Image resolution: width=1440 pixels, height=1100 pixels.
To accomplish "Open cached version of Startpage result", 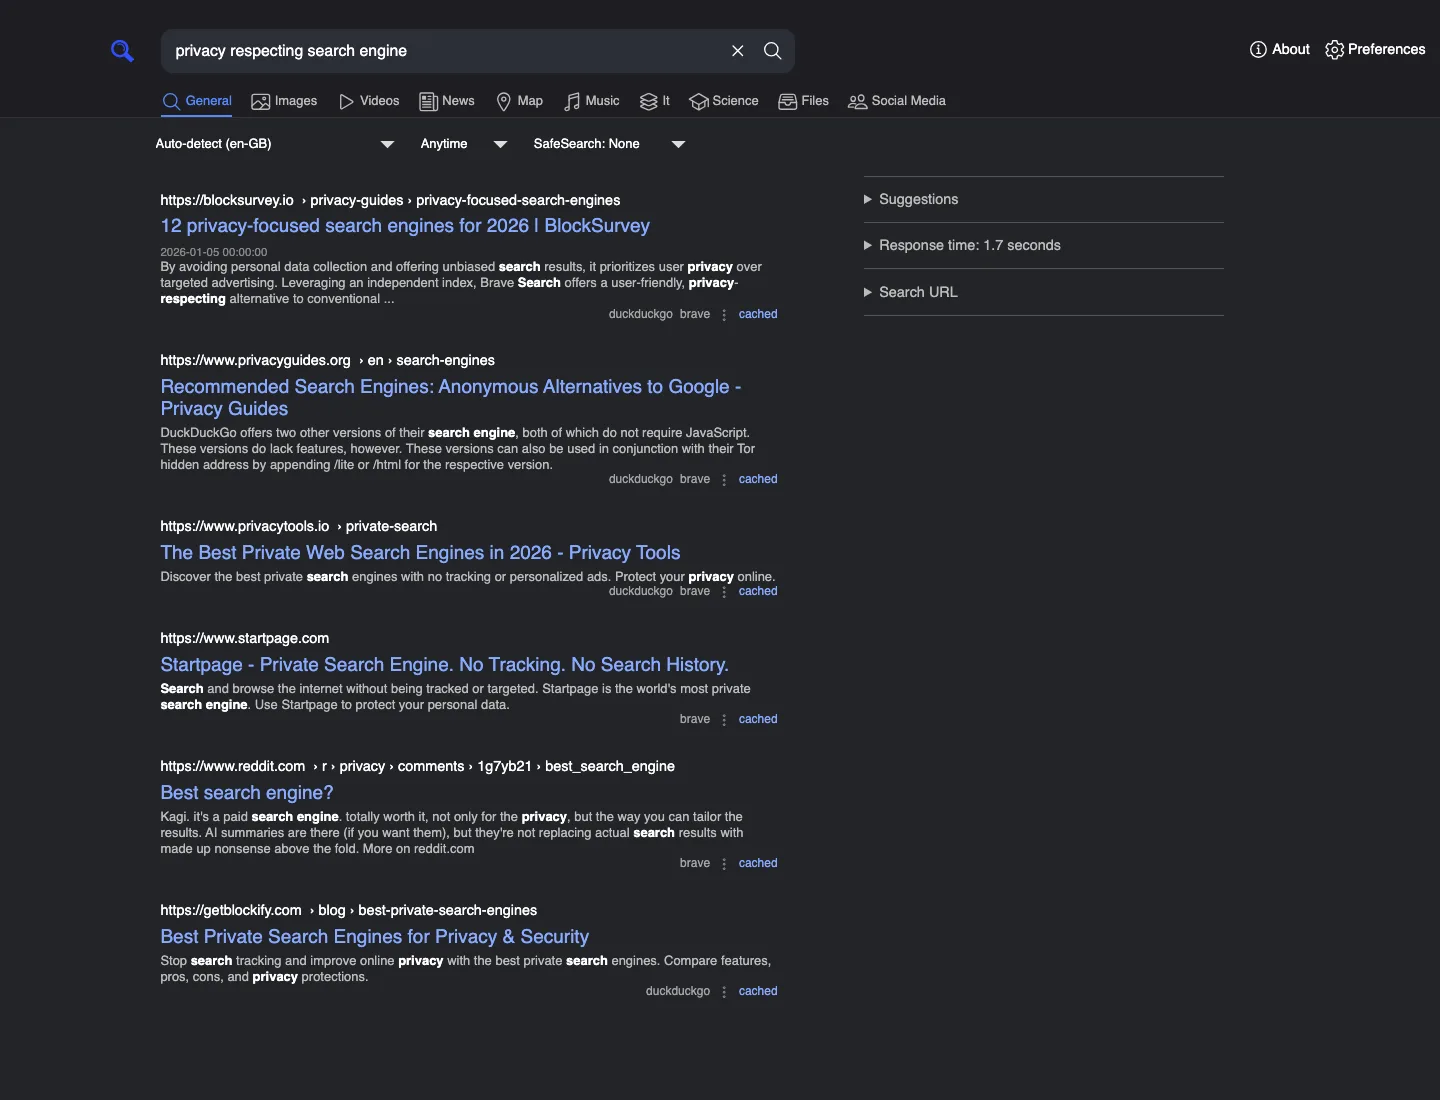I will coord(758,719).
